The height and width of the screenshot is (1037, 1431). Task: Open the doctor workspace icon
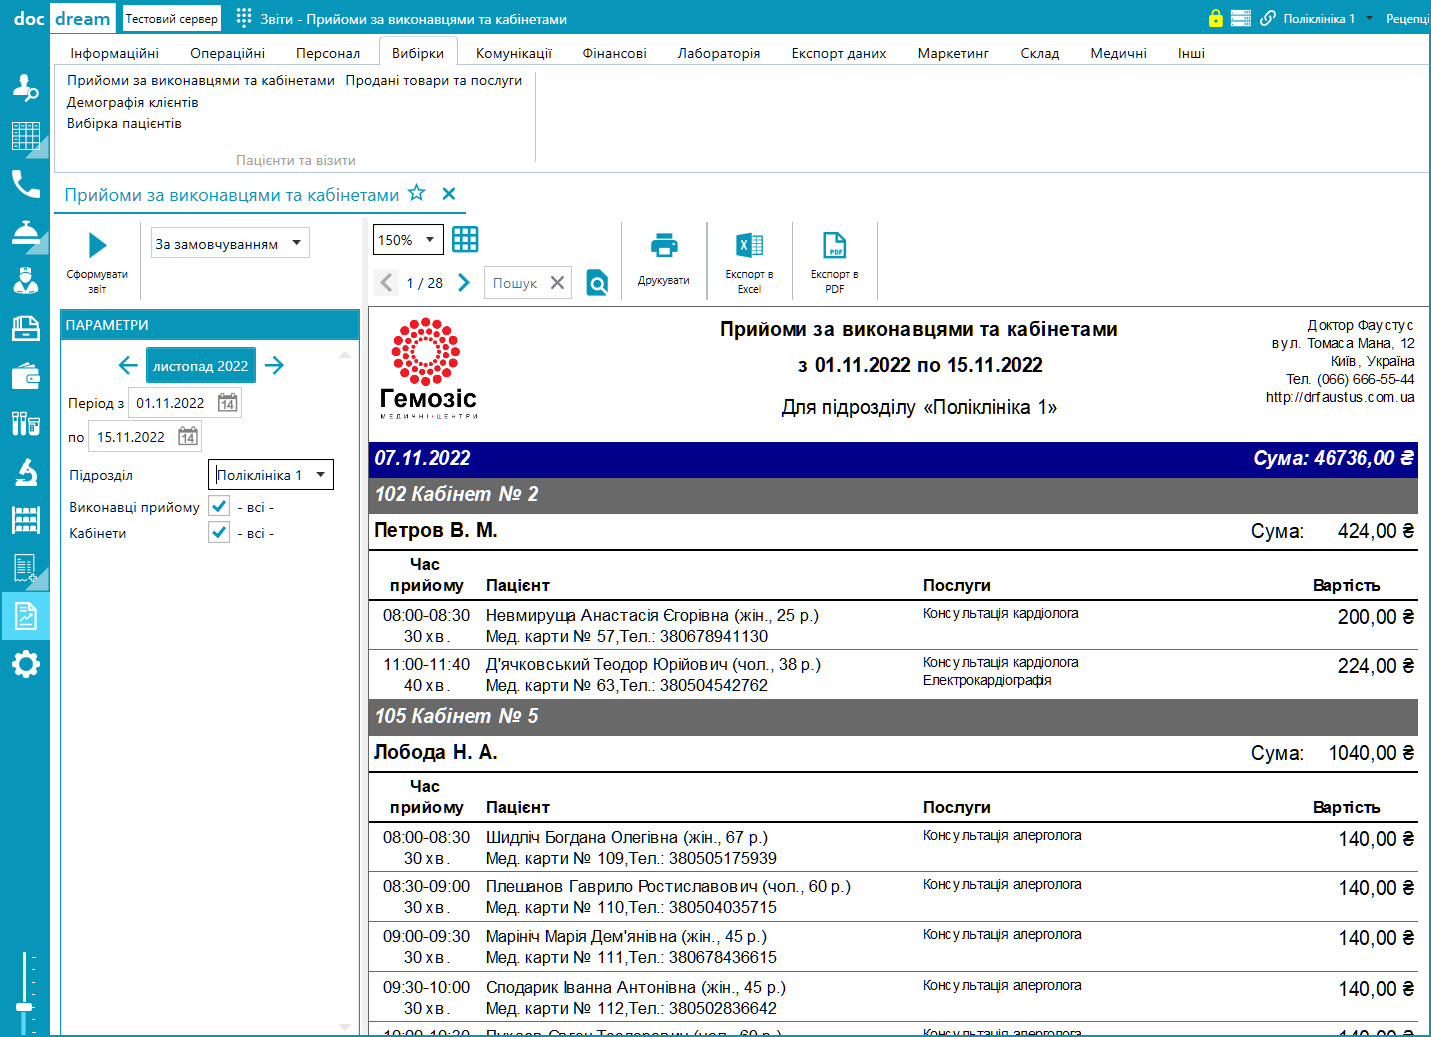(x=25, y=280)
